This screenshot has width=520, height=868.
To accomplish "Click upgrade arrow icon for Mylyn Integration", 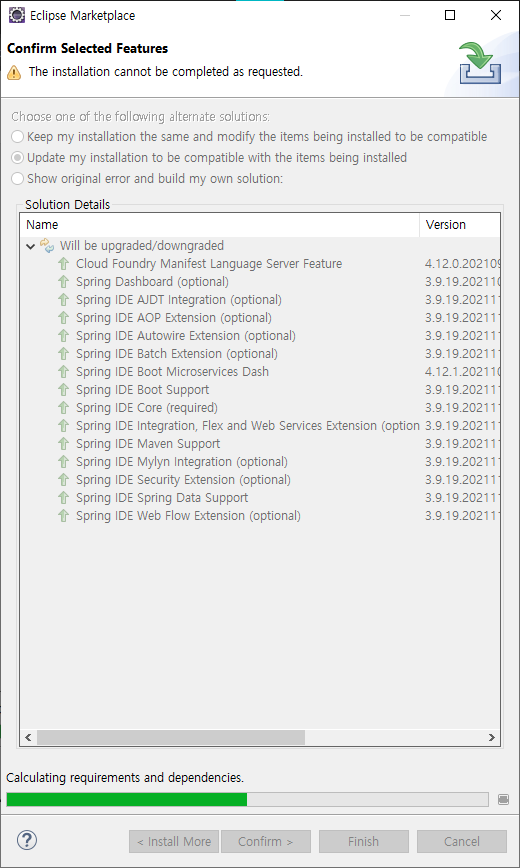I will tap(64, 462).
